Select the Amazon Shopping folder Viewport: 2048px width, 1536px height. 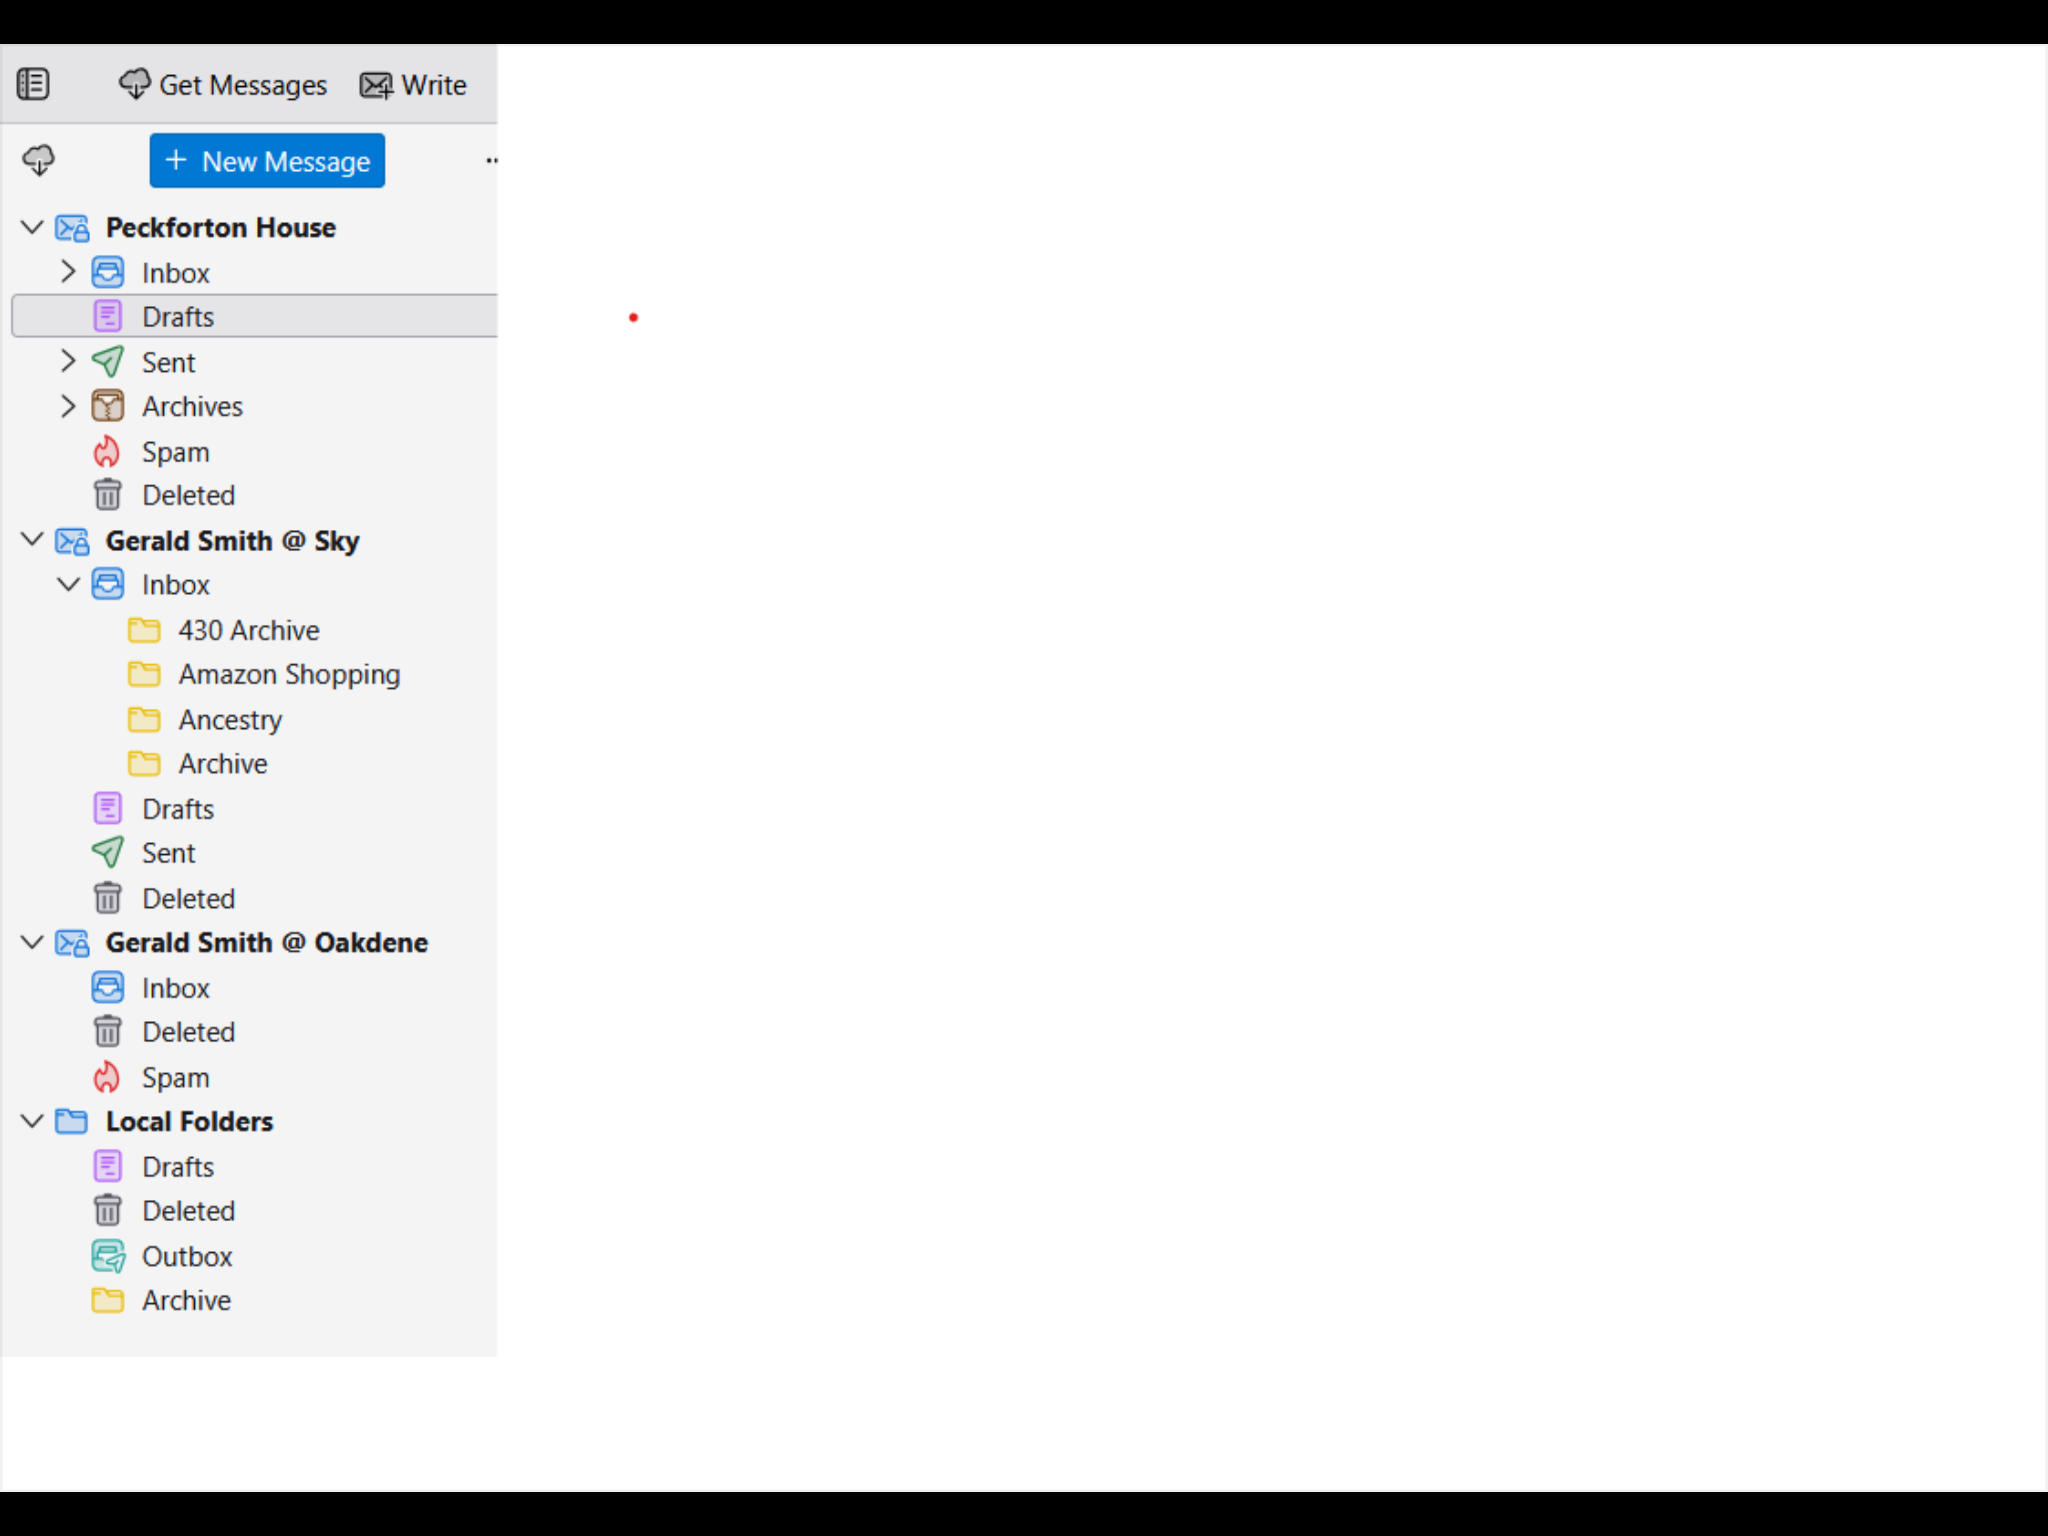288,675
